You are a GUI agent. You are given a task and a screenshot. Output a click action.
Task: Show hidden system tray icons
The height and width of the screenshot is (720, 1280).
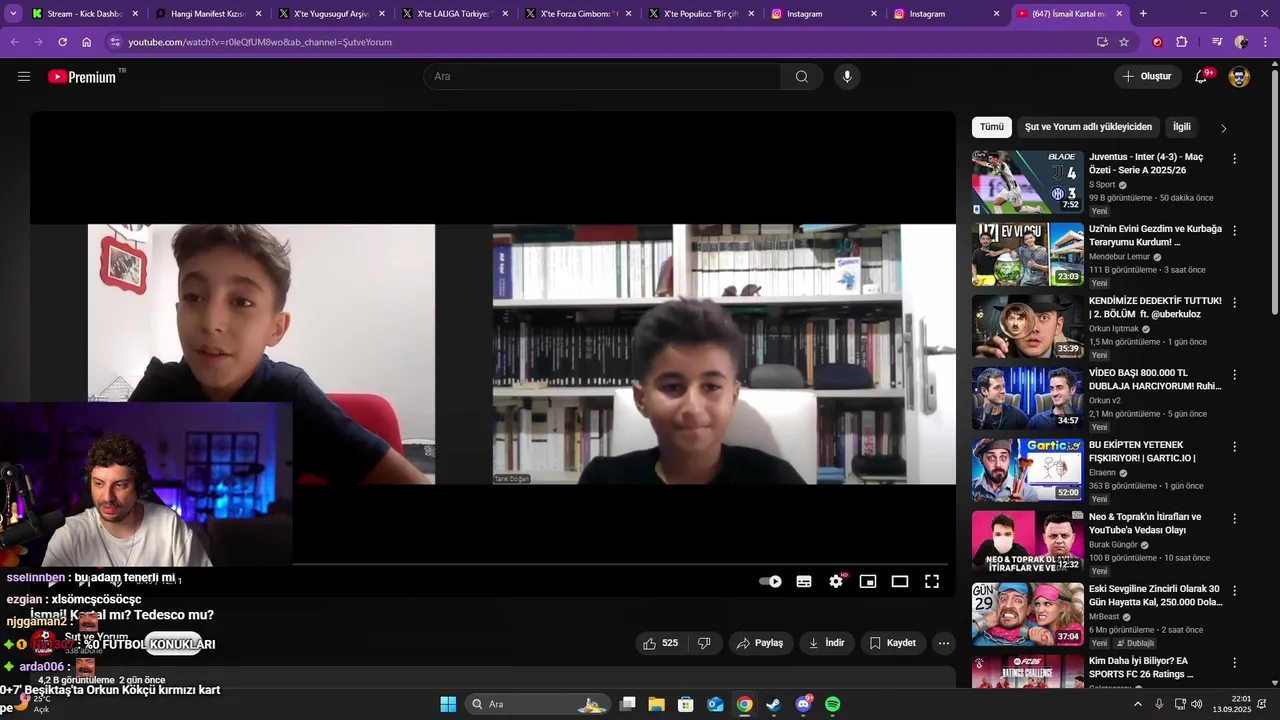tap(1137, 704)
